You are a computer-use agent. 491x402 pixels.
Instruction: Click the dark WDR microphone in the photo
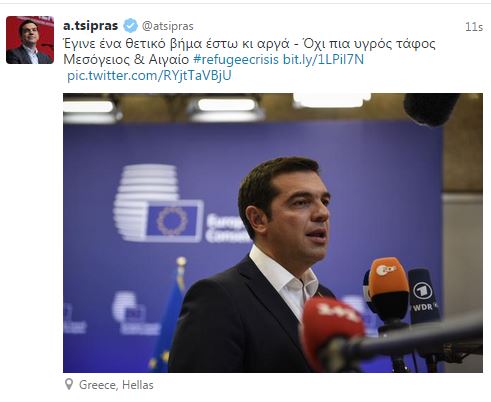coord(423,295)
